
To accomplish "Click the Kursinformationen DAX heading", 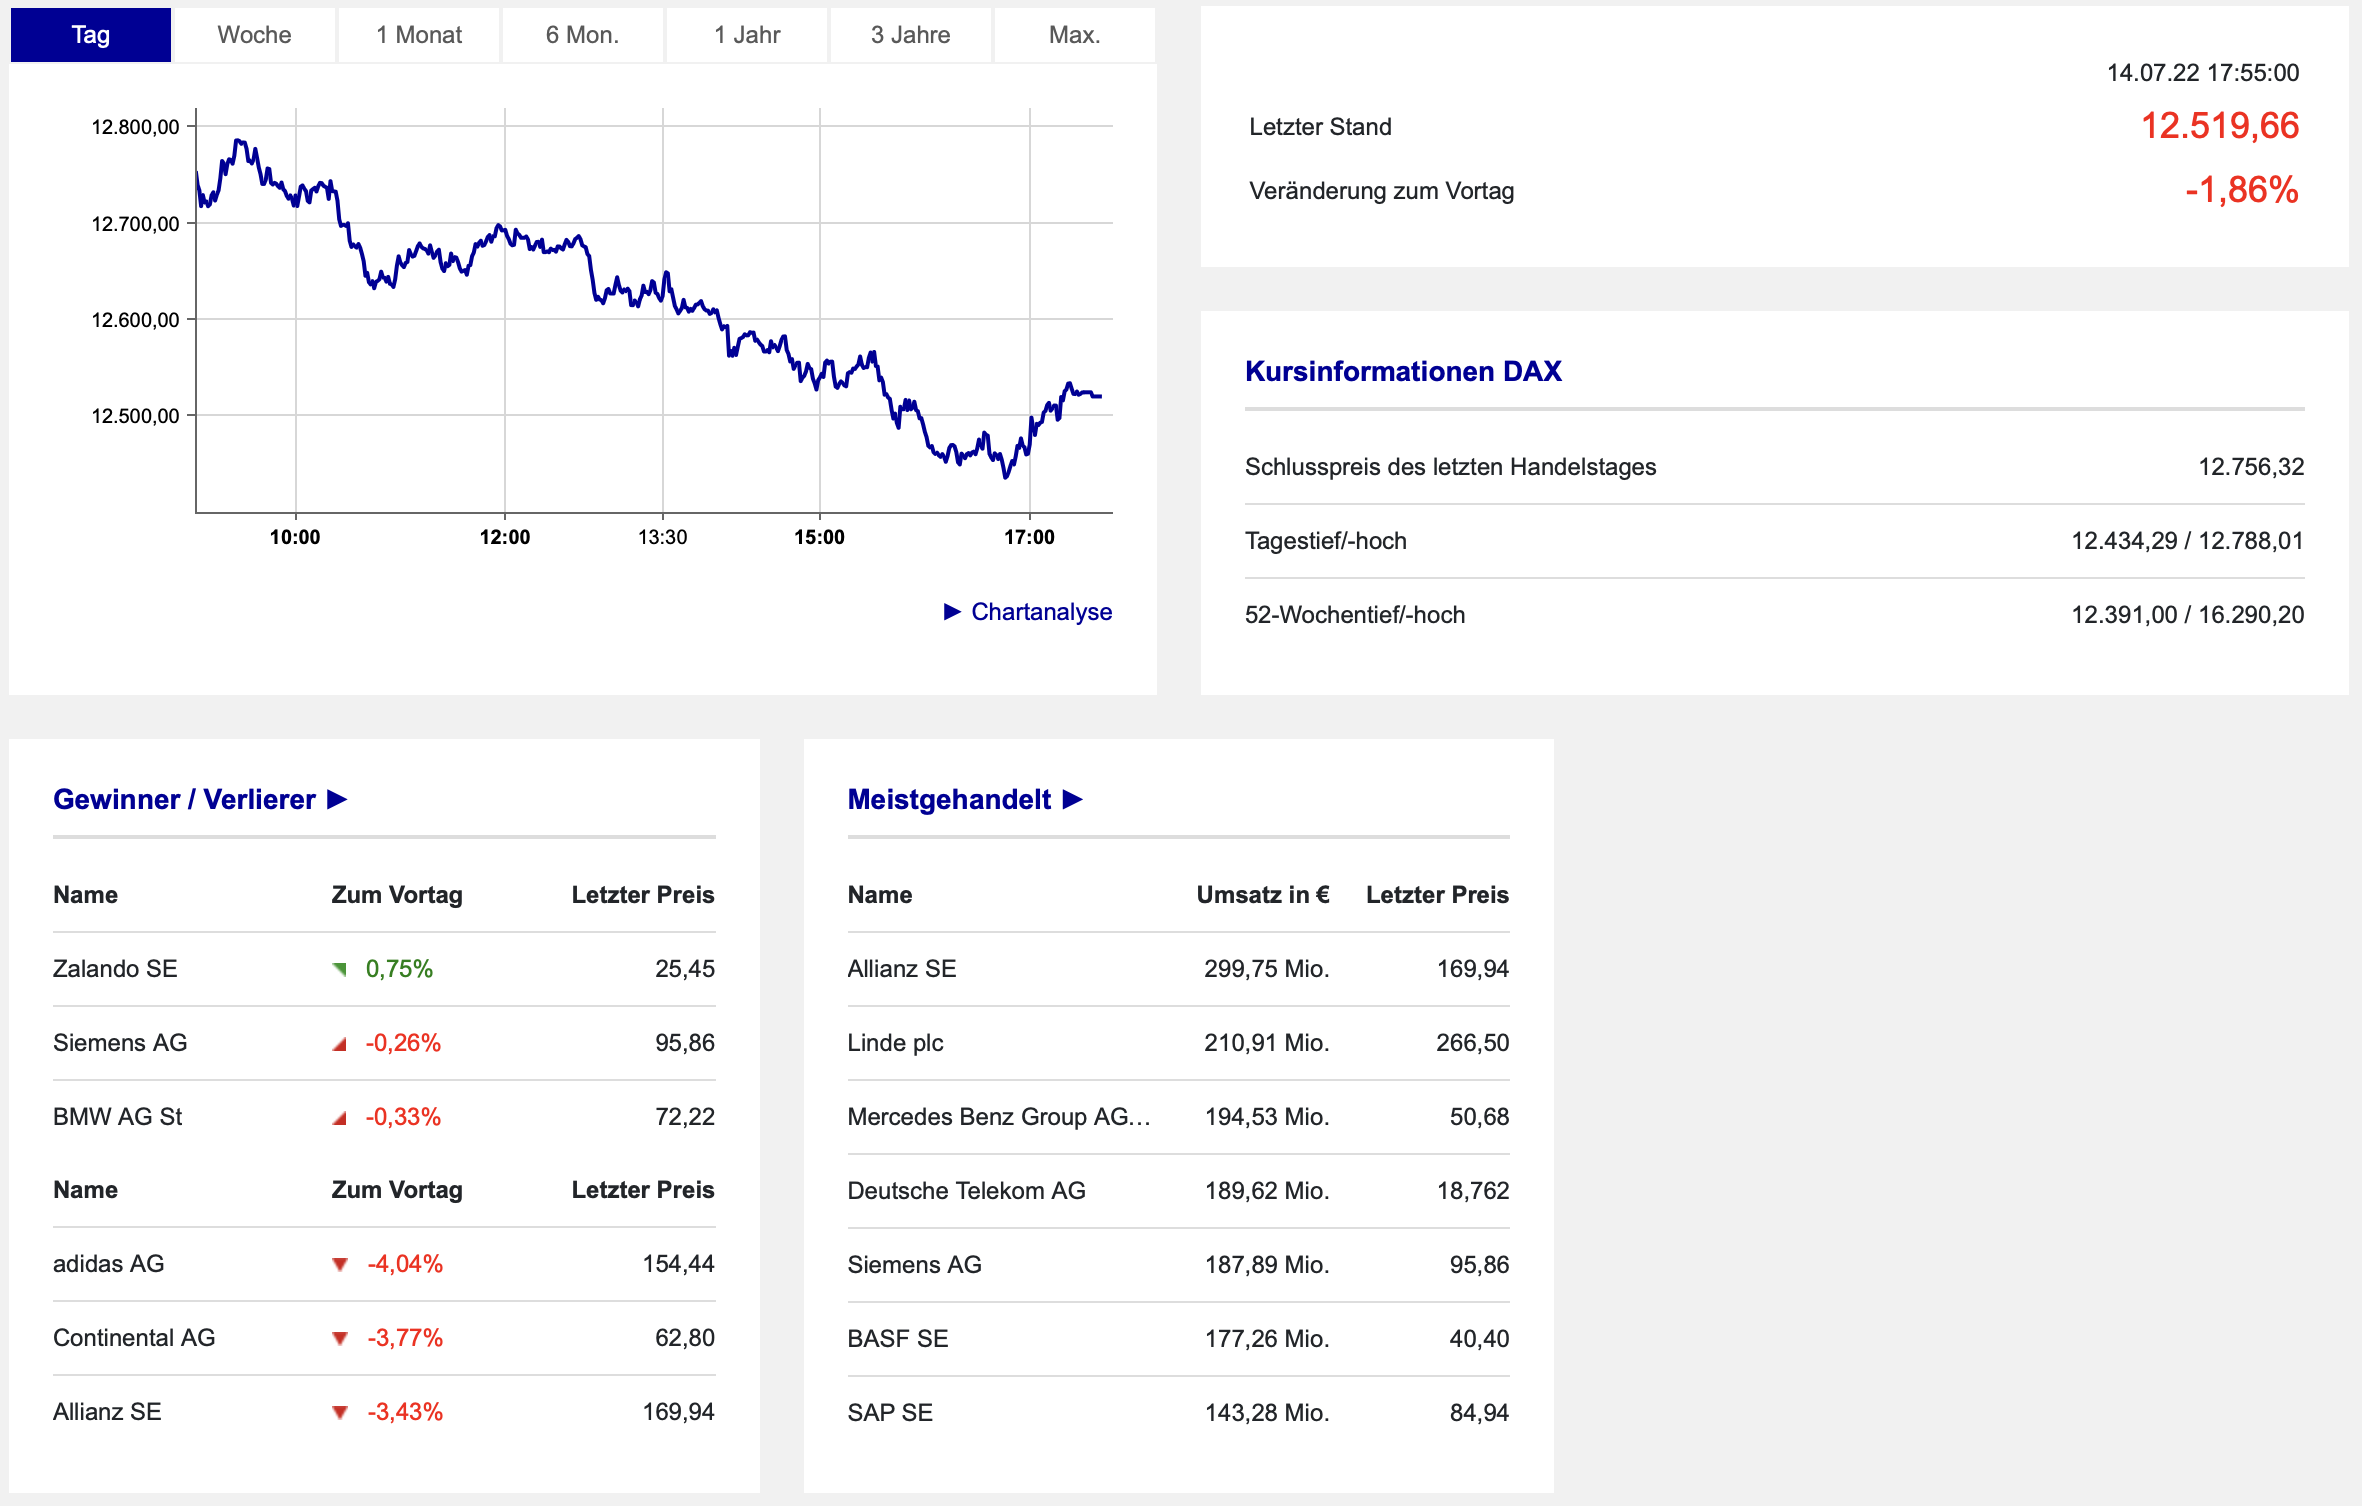I will click(1403, 372).
